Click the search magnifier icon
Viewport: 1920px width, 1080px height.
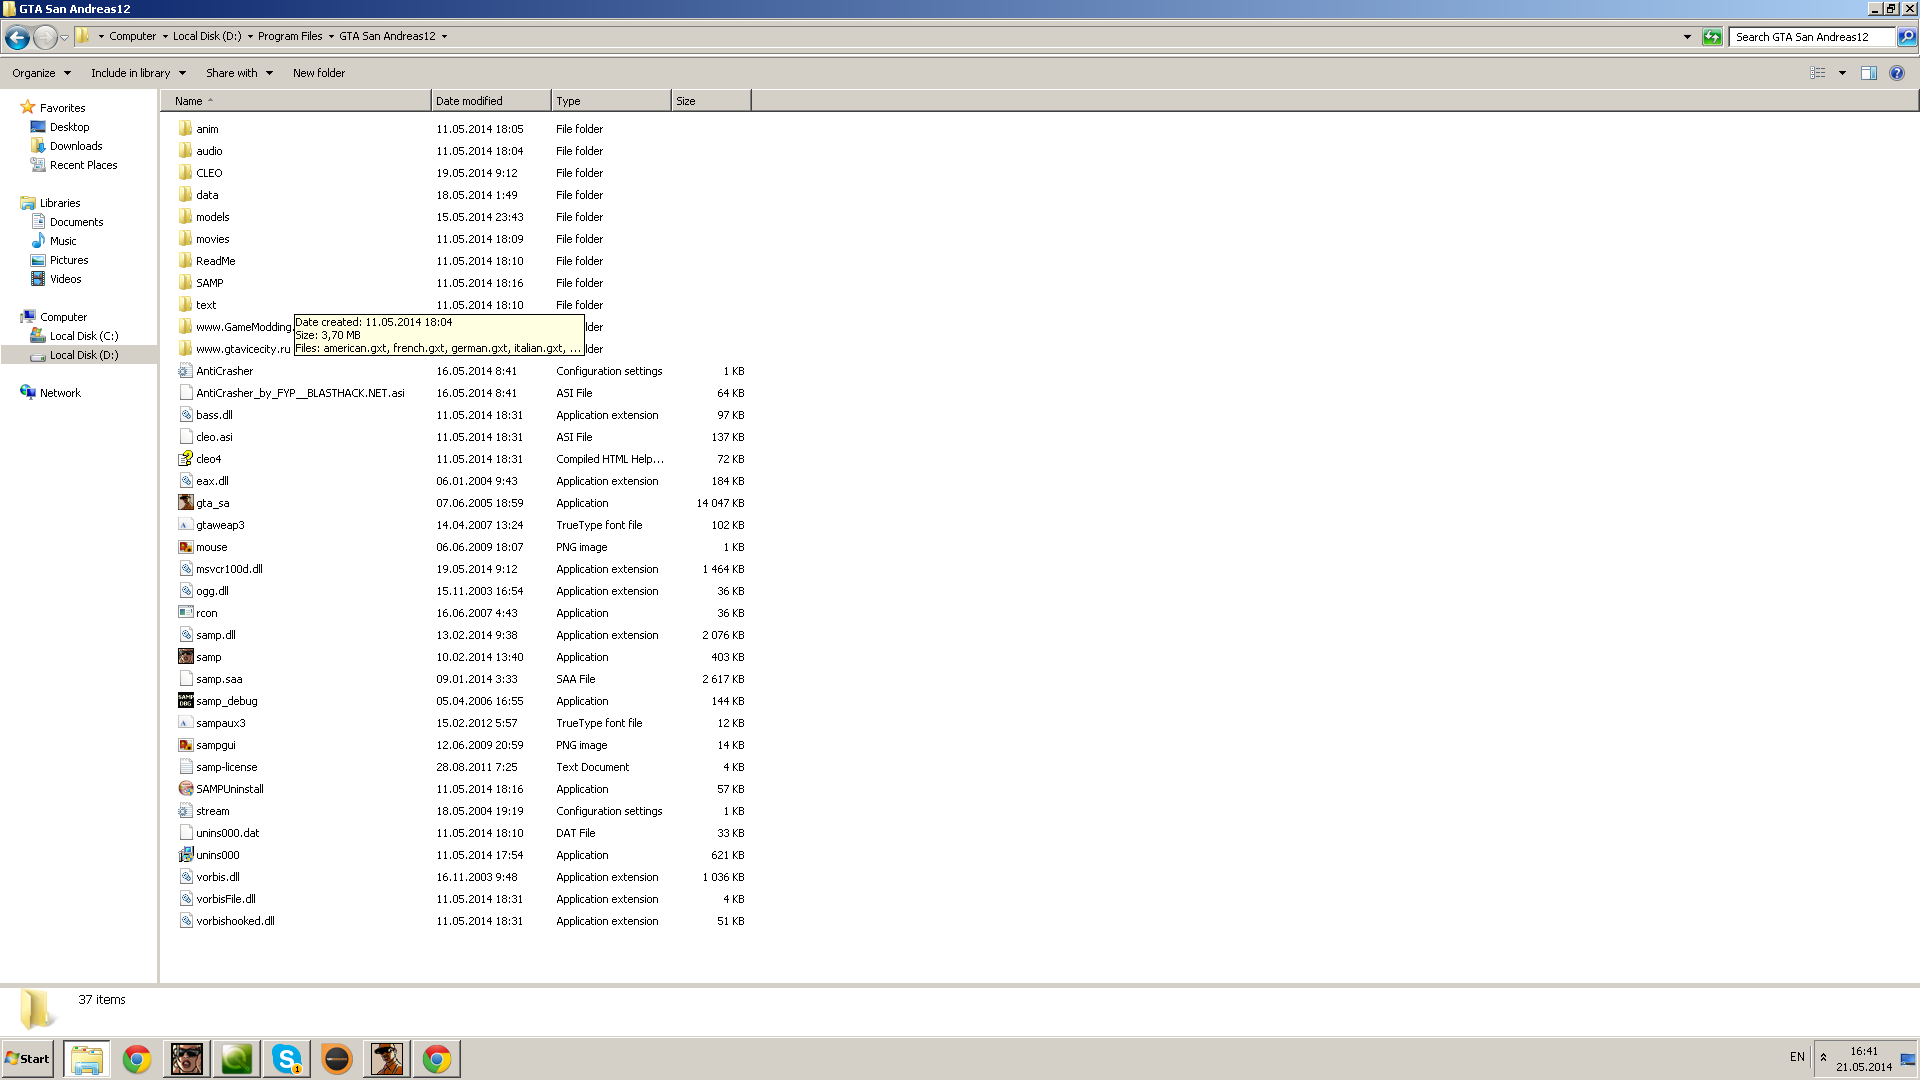click(x=1907, y=37)
